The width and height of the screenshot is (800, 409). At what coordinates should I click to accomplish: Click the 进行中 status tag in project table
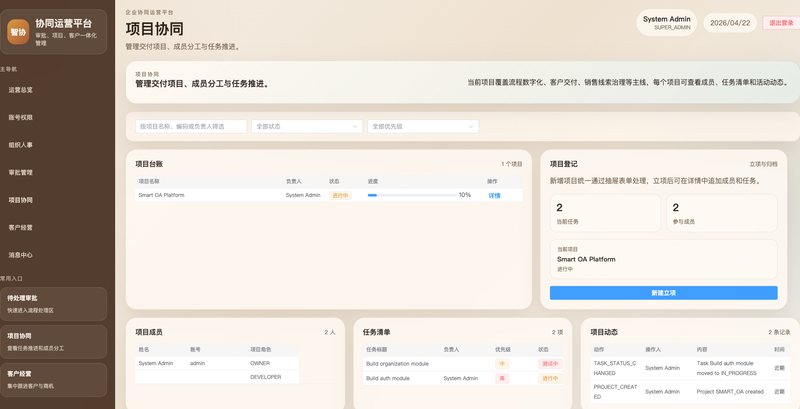pos(340,195)
